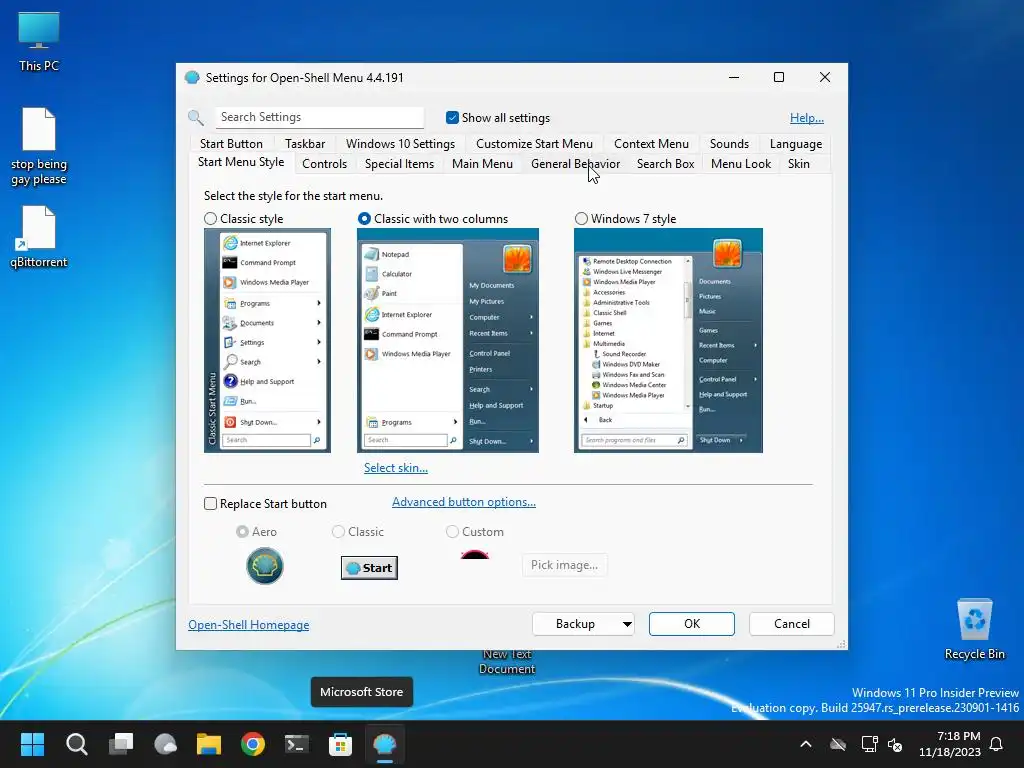The image size is (1024, 768).
Task: Switch to the Start Button tab
Action: (x=231, y=144)
